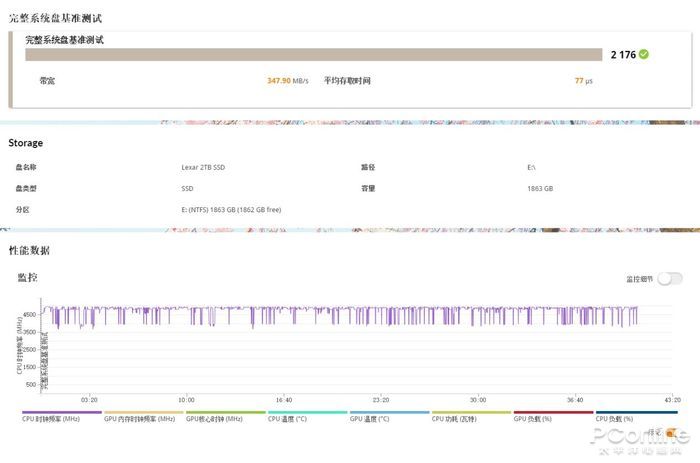700x463 pixels.
Task: Click the 16:40 marker on the time axis
Action: pyautogui.click(x=284, y=400)
